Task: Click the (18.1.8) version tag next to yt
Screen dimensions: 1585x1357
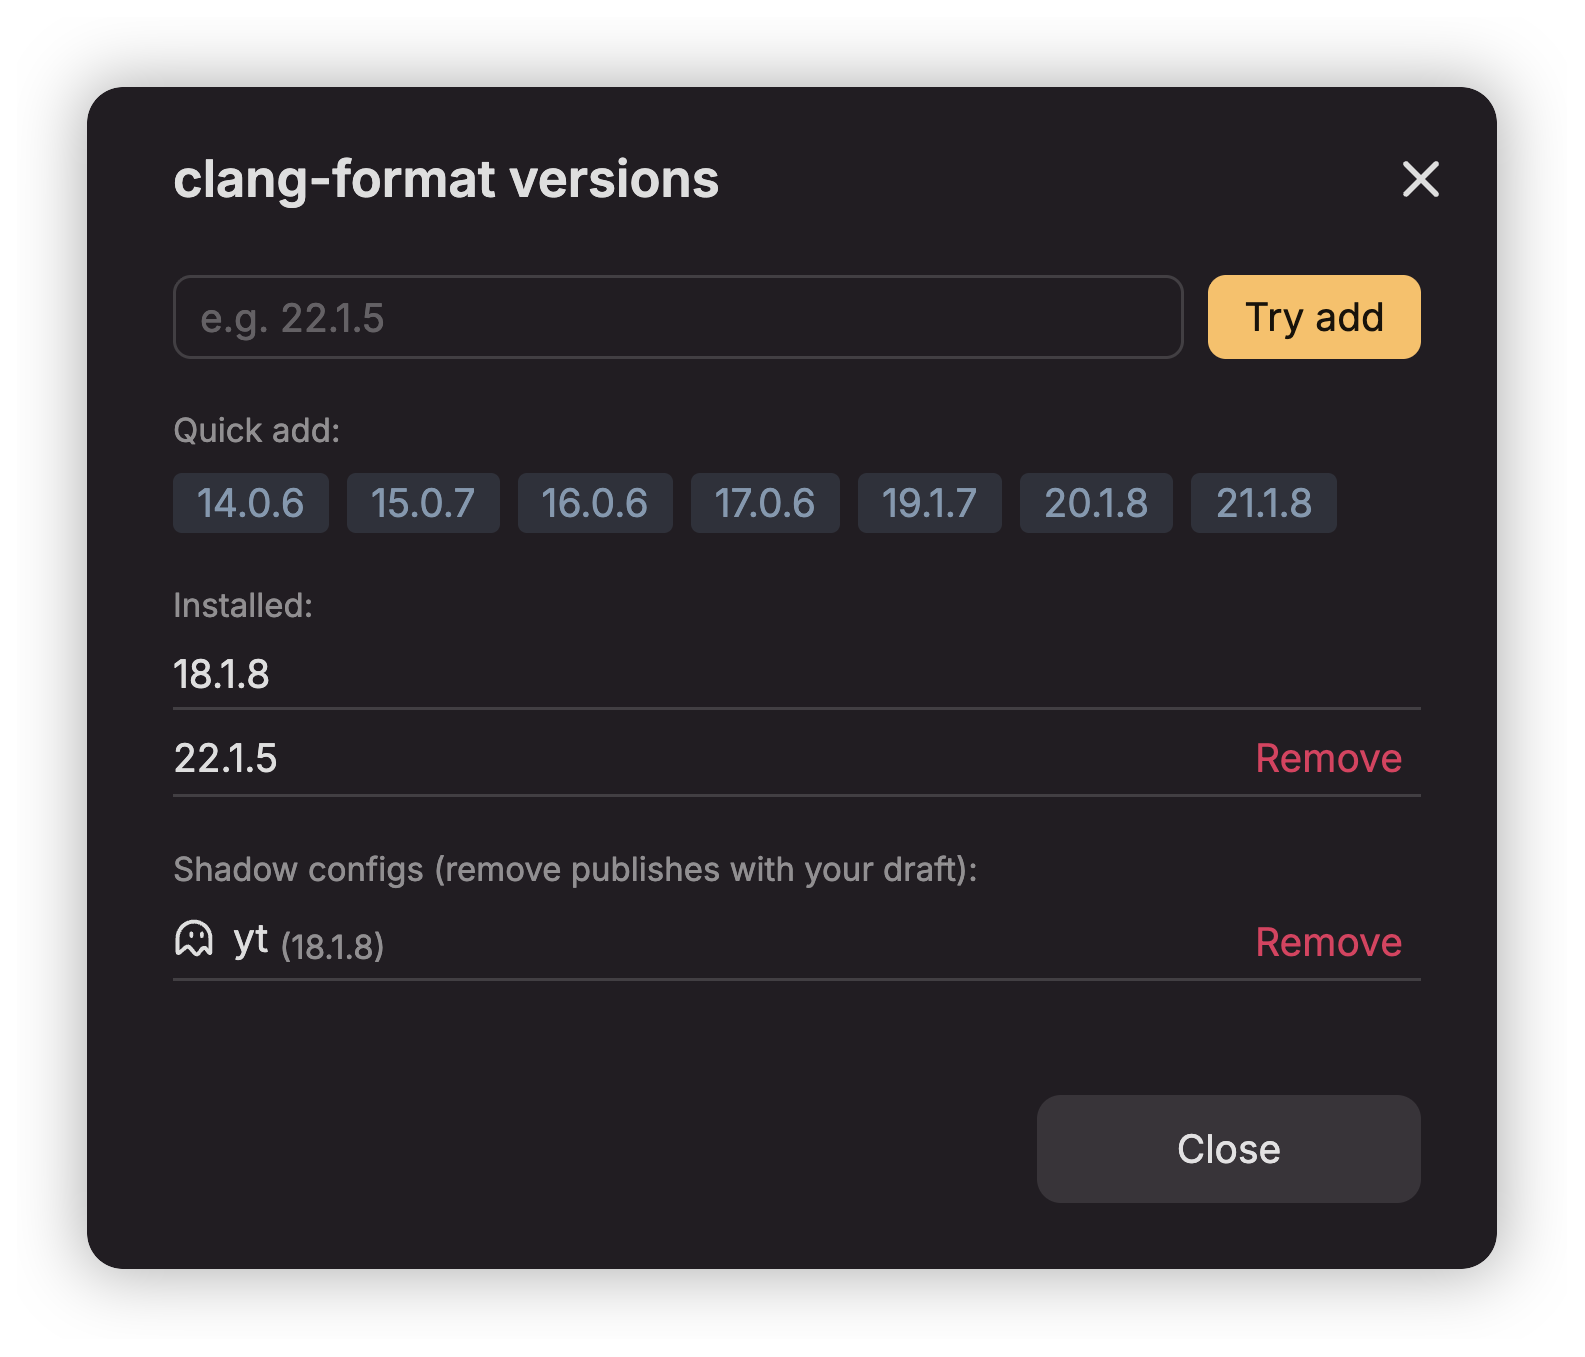Action: (333, 946)
